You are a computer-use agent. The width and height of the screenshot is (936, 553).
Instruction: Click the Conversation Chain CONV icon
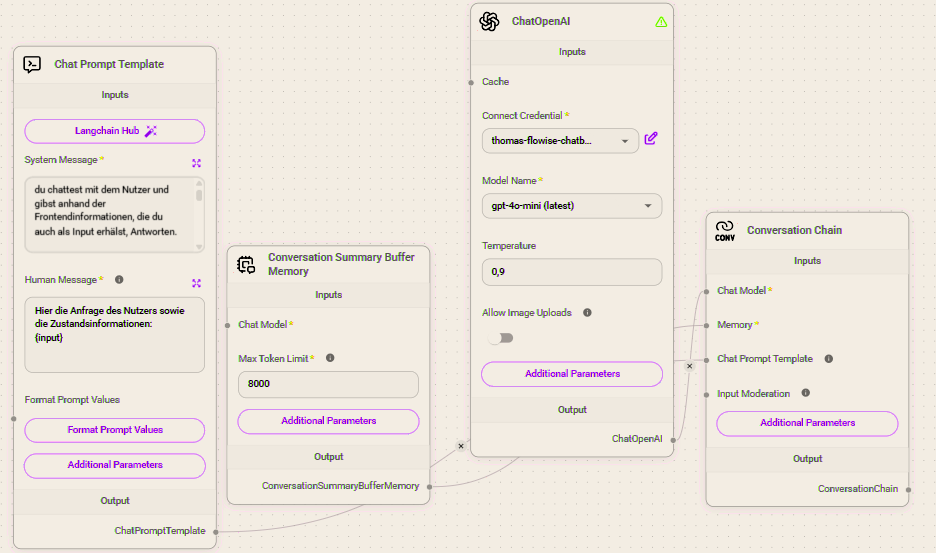click(725, 231)
